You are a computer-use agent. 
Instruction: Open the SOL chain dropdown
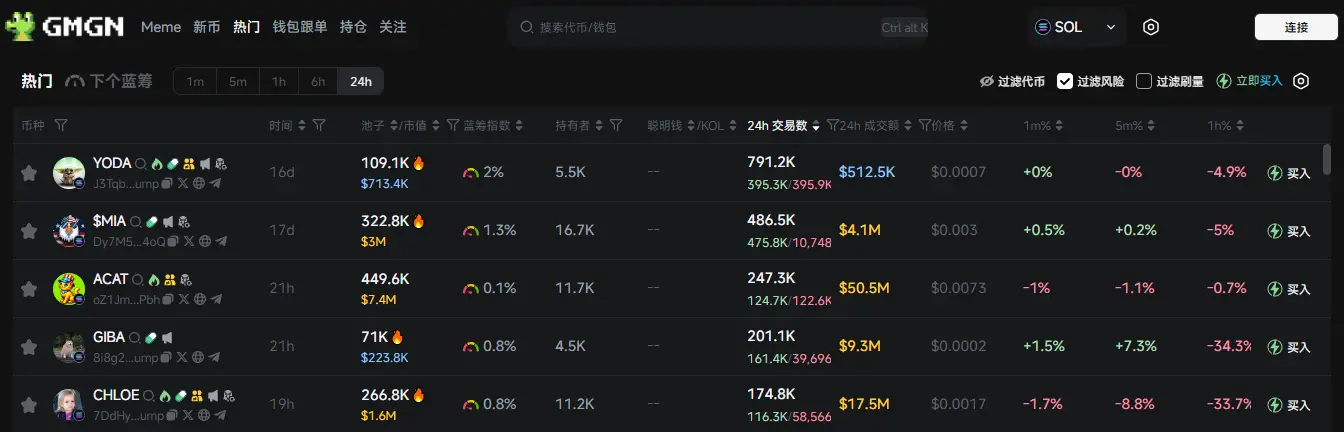coord(1078,27)
